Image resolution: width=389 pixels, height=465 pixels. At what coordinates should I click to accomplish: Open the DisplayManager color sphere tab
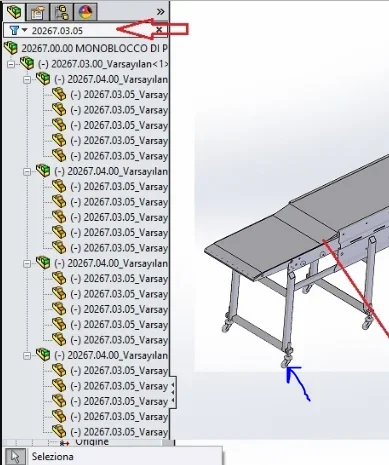(85, 12)
